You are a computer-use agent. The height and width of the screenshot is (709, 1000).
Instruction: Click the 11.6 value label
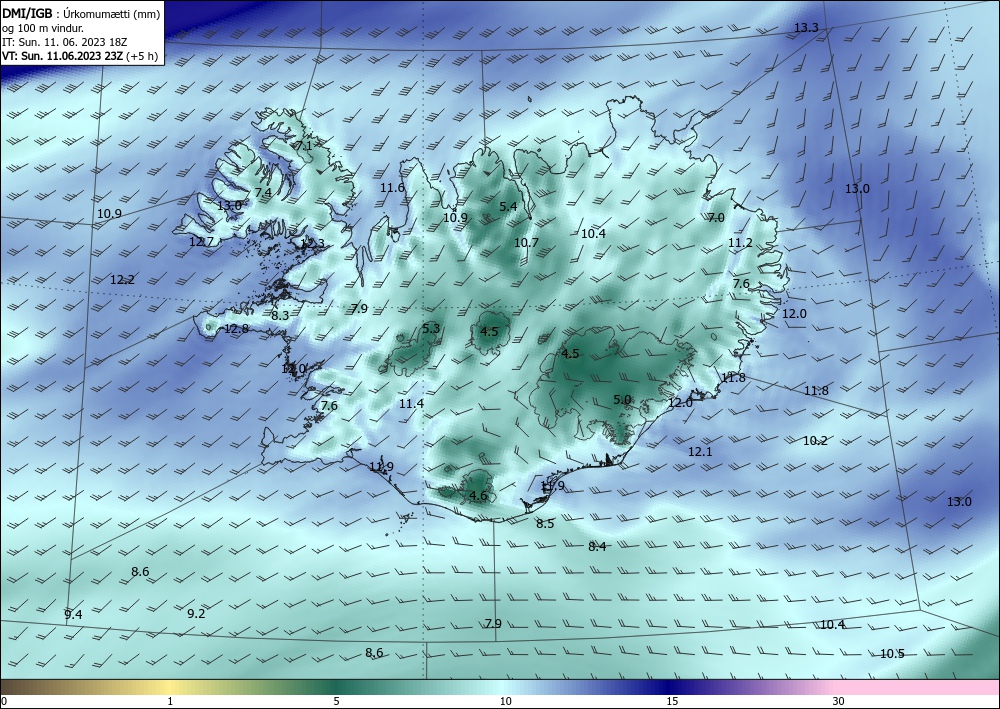(392, 187)
